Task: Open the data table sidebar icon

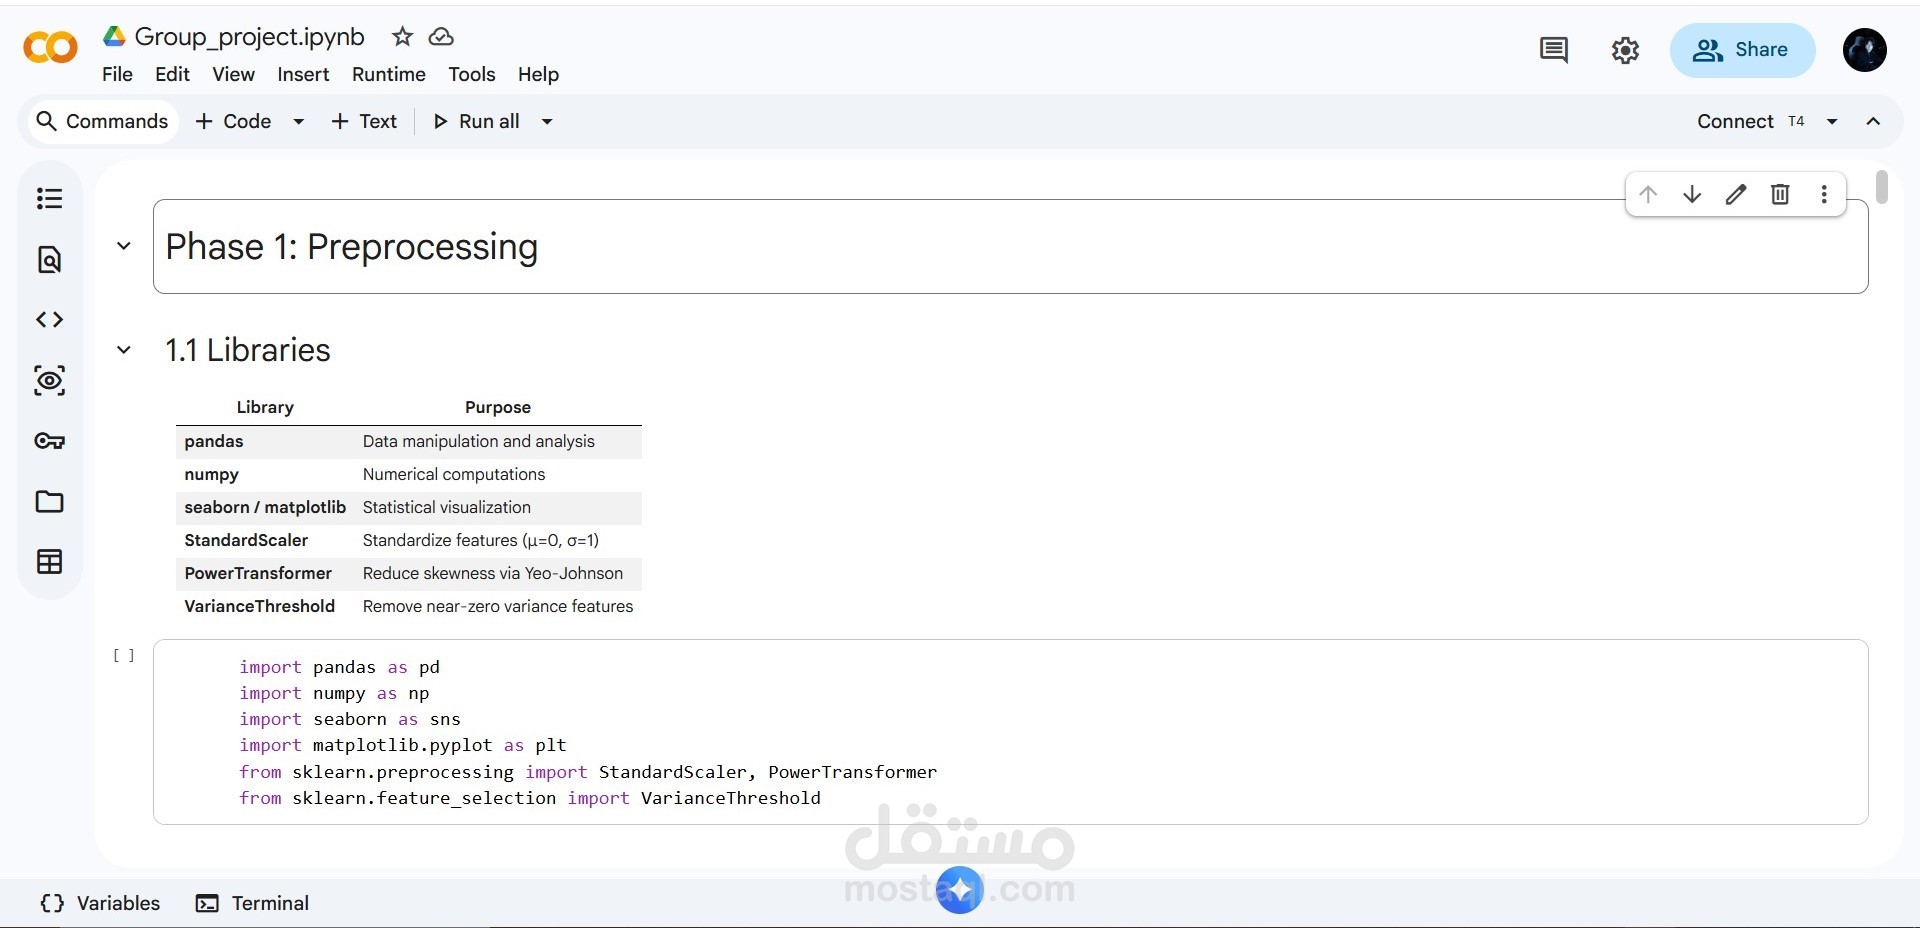Action: (x=49, y=562)
